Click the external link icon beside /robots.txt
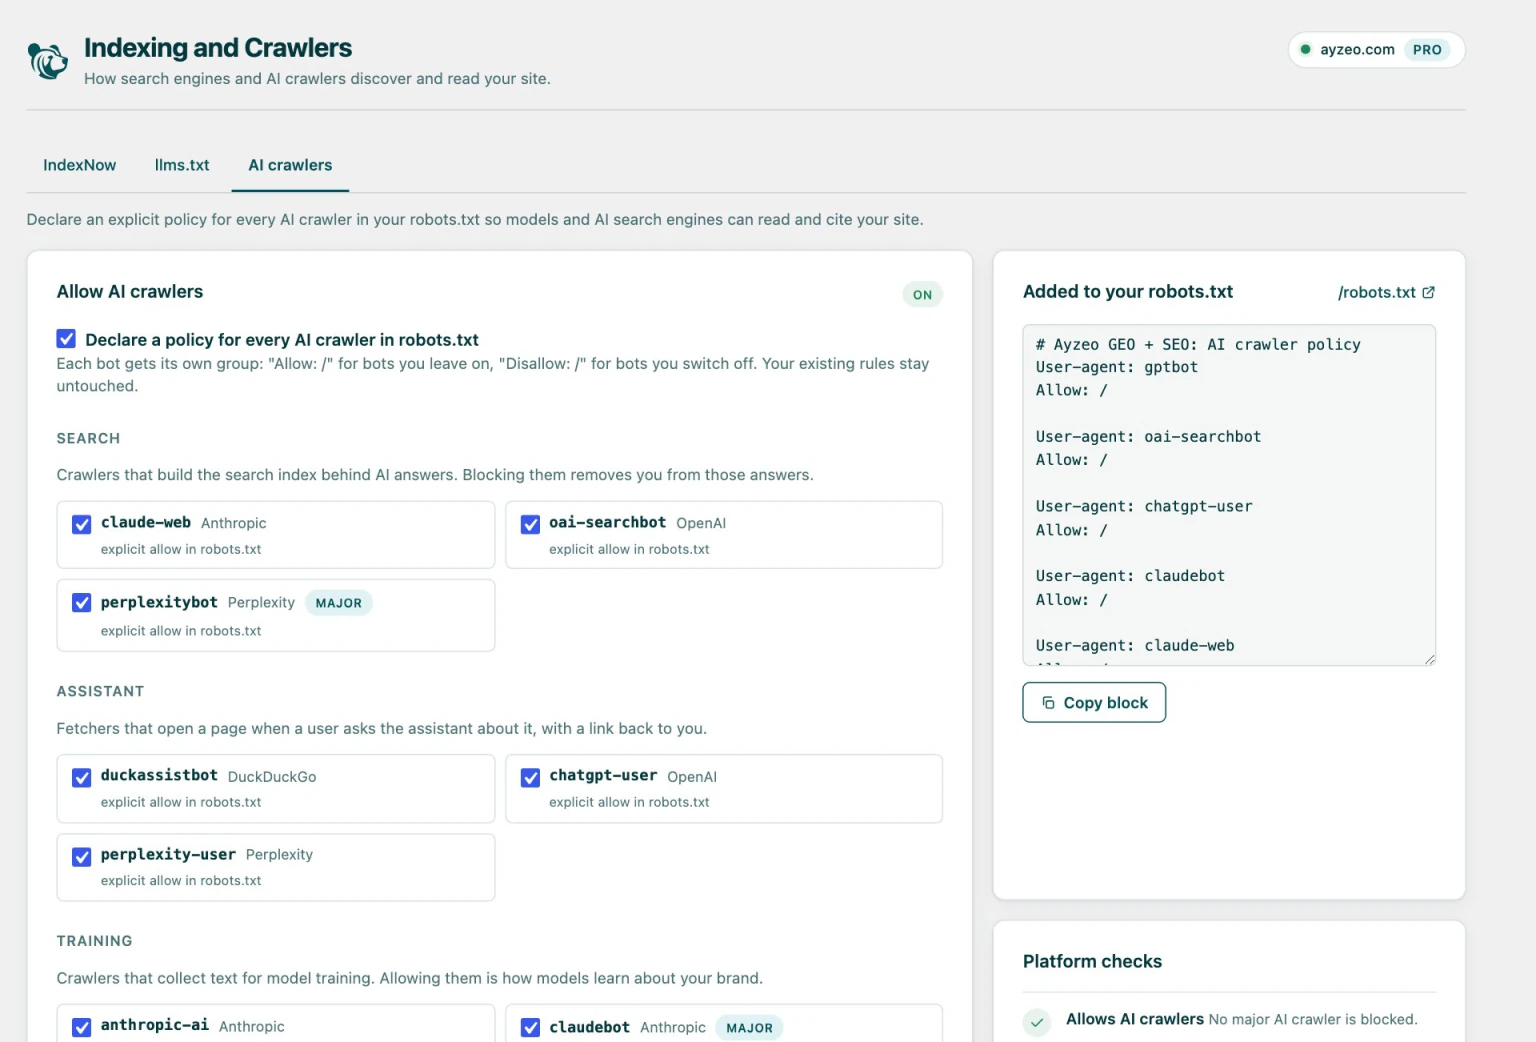Screen dimensions: 1536x1042 click(1428, 292)
